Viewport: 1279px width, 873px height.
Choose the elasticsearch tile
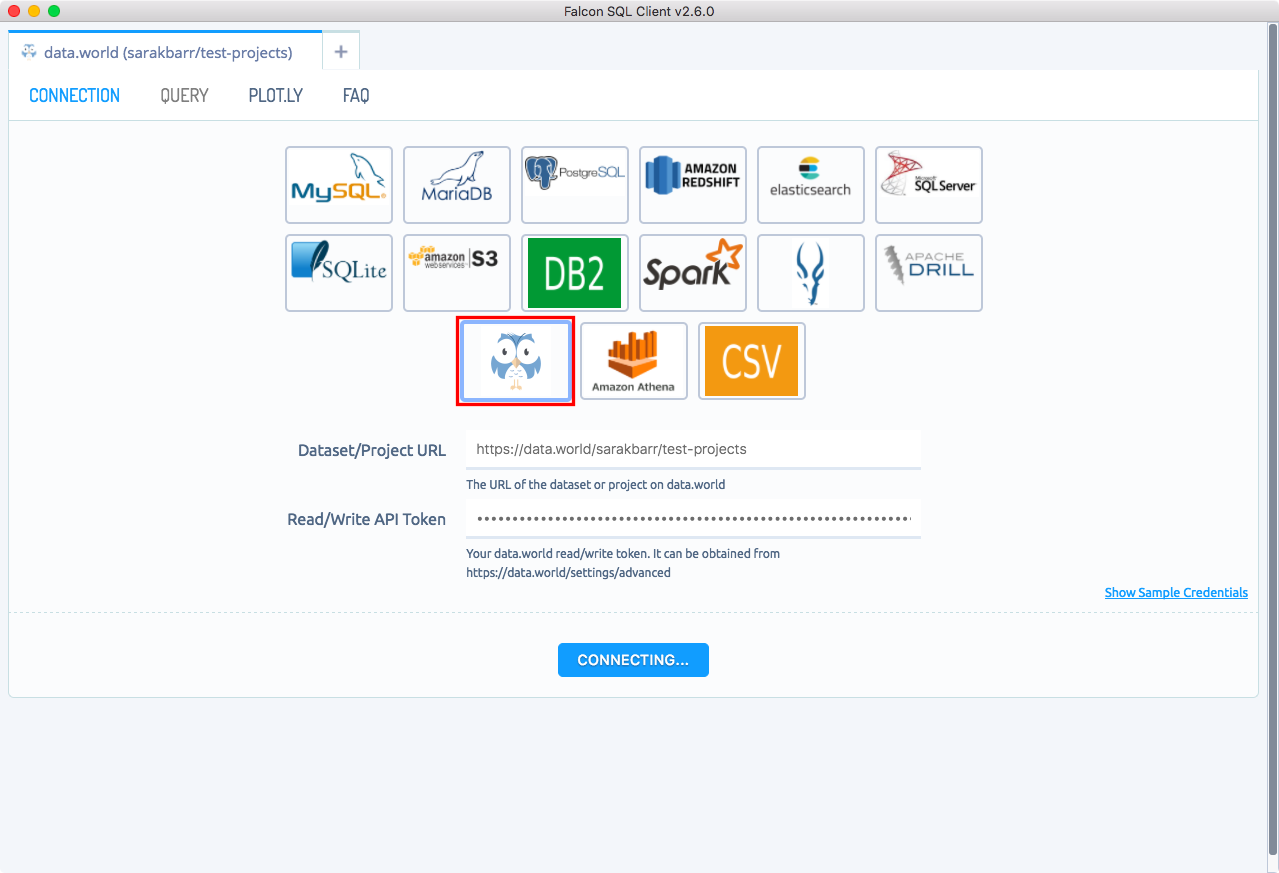811,185
